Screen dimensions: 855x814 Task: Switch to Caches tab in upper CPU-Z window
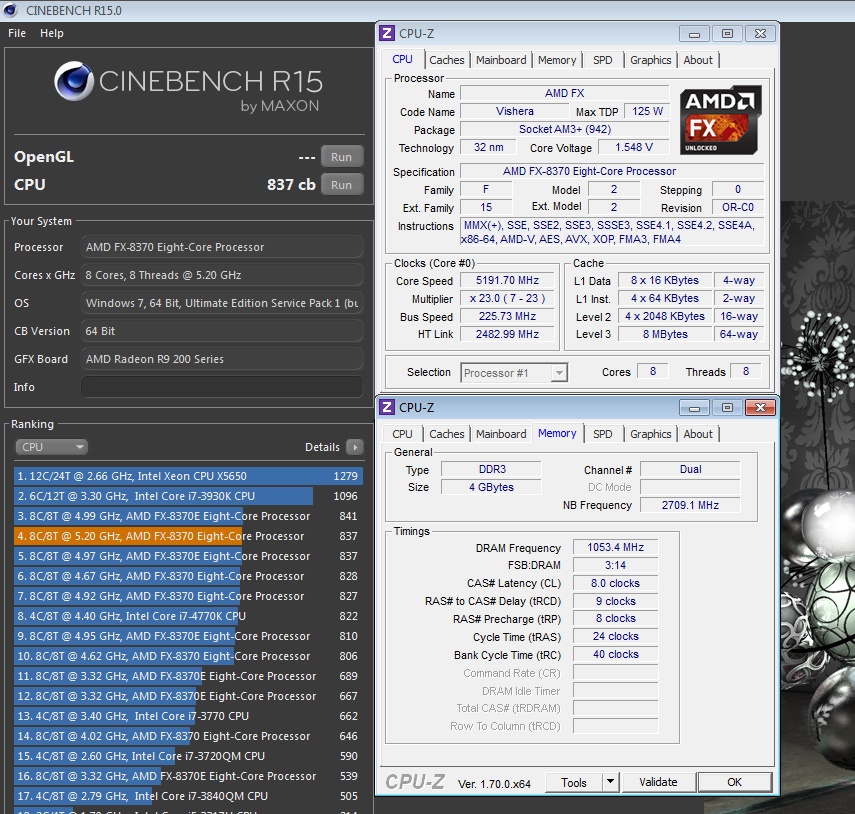tap(447, 60)
